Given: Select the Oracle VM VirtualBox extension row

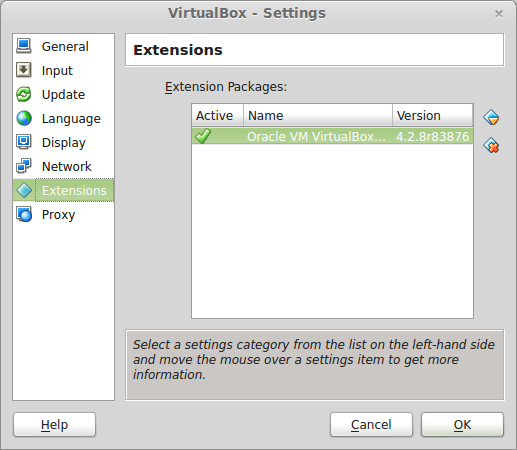Looking at the screenshot, I should tap(332, 136).
